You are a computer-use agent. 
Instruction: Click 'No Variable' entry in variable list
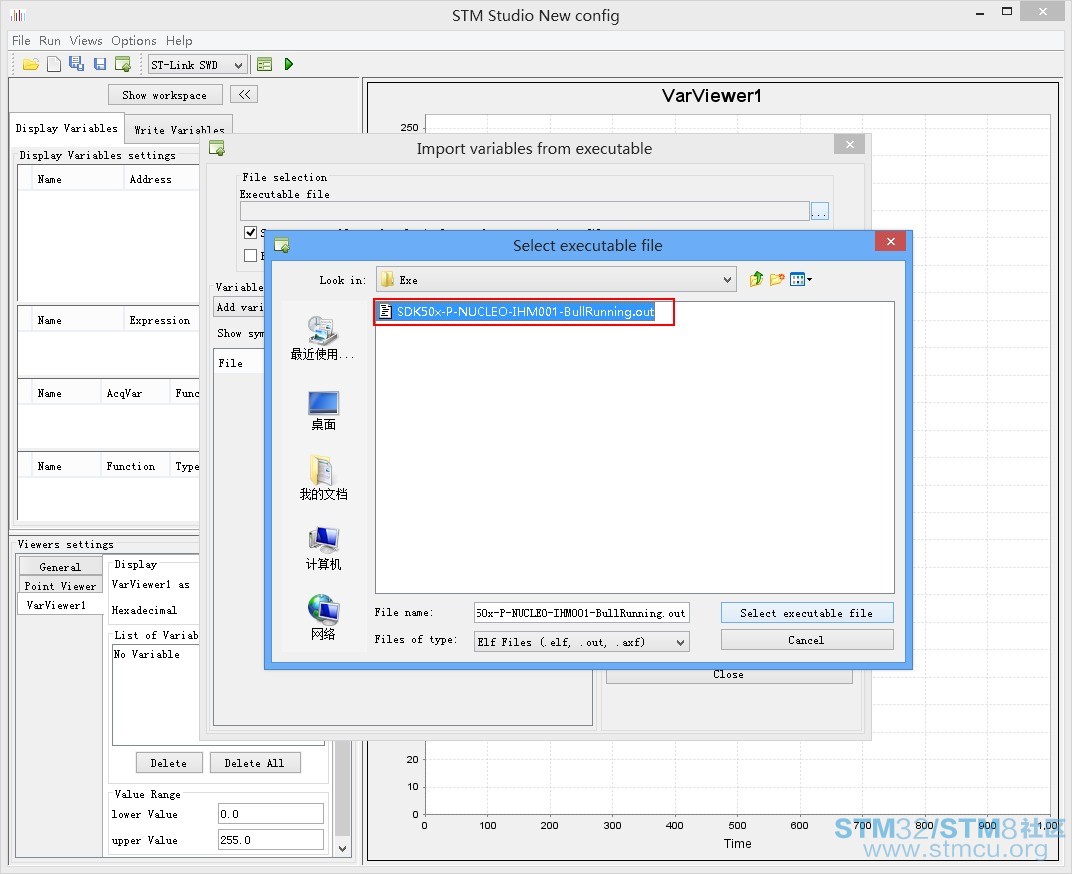pos(146,654)
